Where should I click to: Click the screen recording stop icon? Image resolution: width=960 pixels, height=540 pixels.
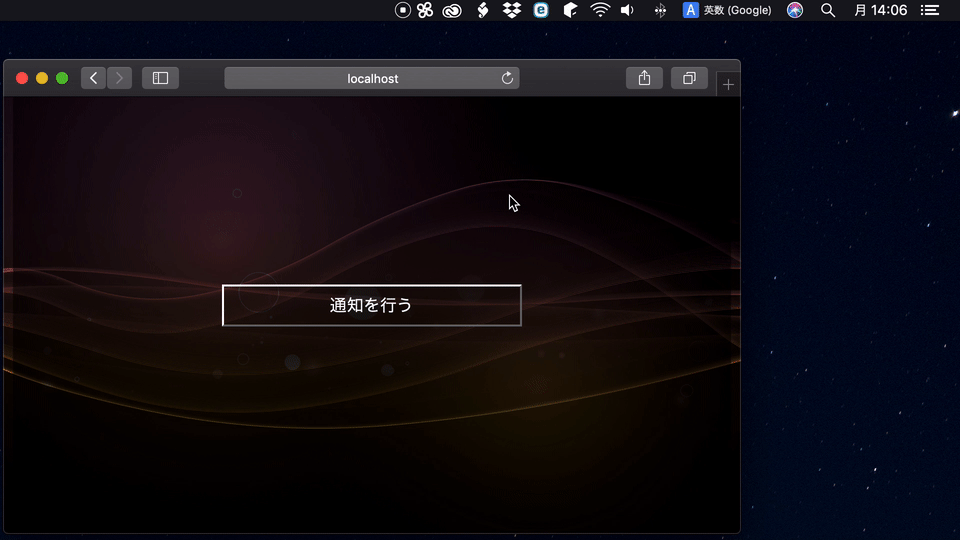[403, 10]
